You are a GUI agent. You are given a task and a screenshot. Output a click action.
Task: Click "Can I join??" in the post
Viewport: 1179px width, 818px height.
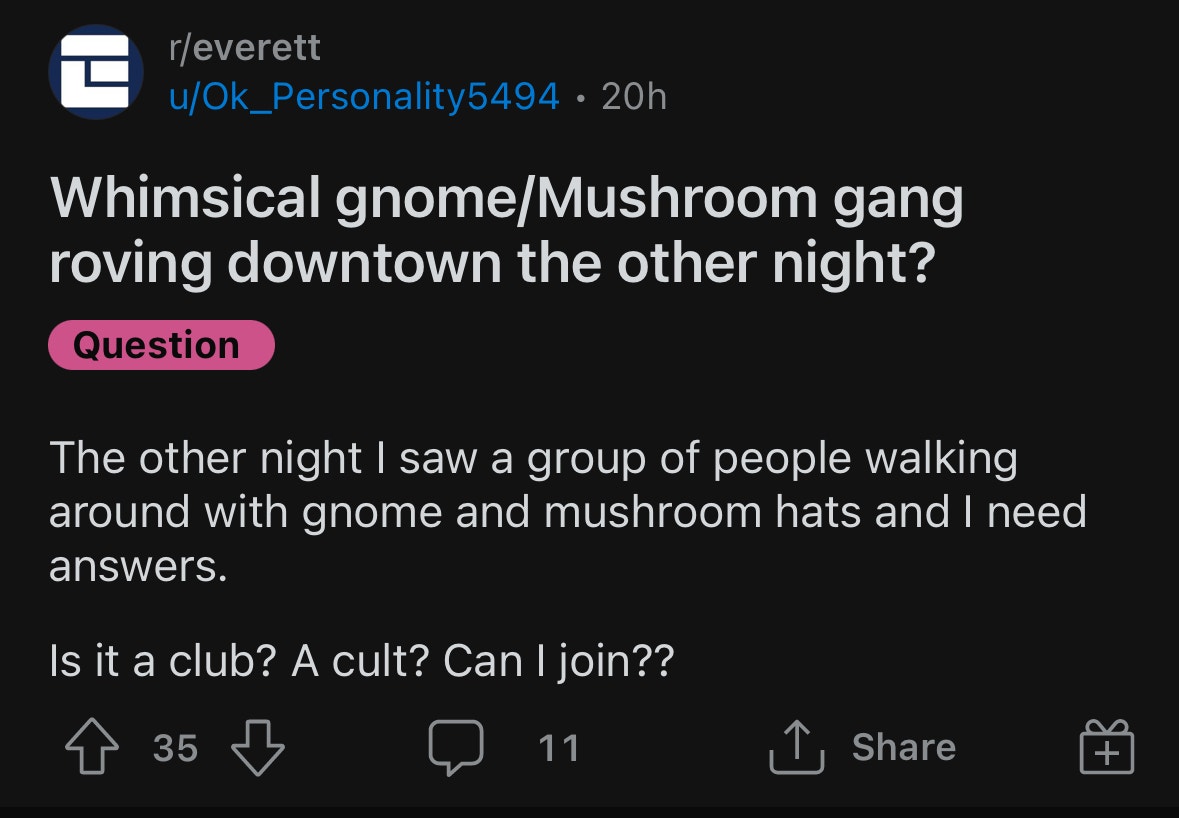coord(558,661)
